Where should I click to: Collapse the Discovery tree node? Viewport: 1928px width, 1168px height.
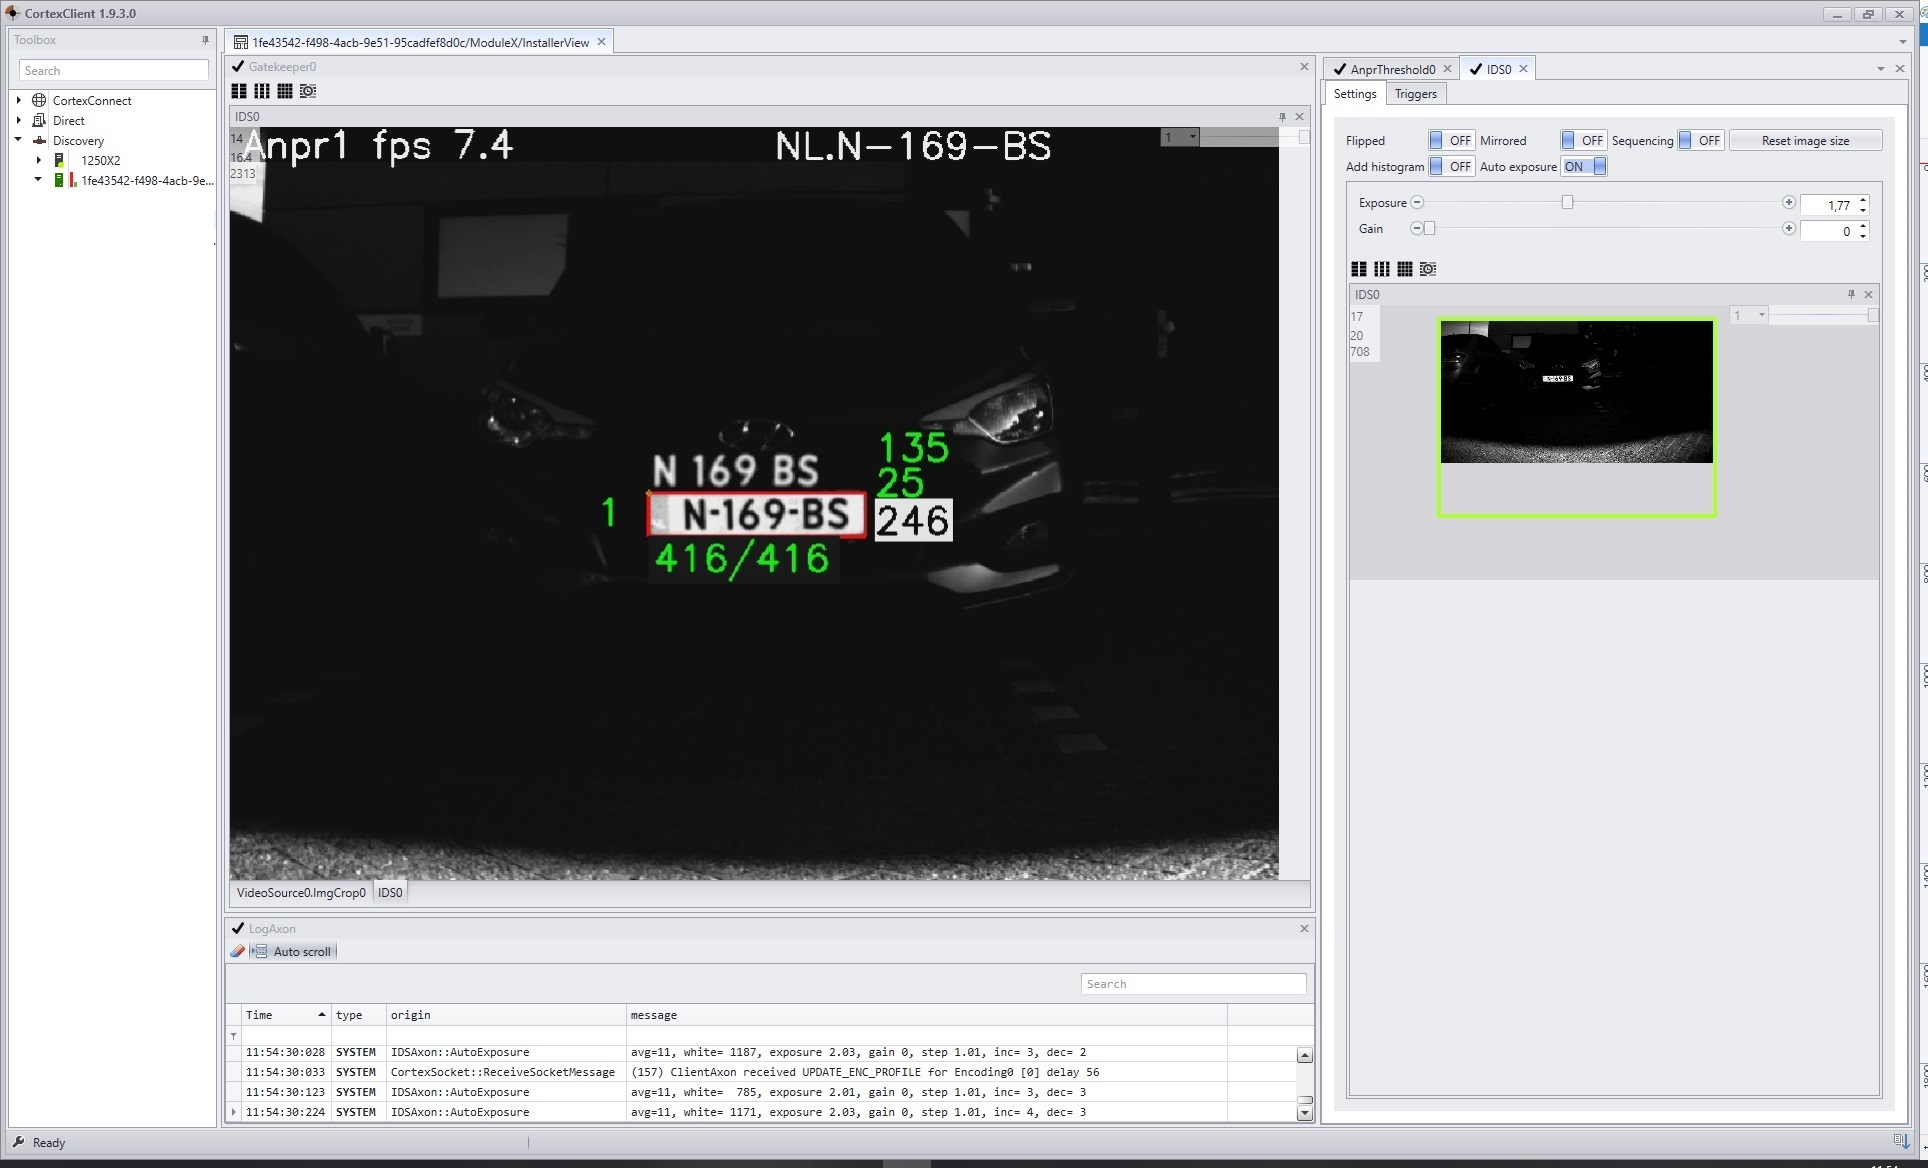coord(19,141)
